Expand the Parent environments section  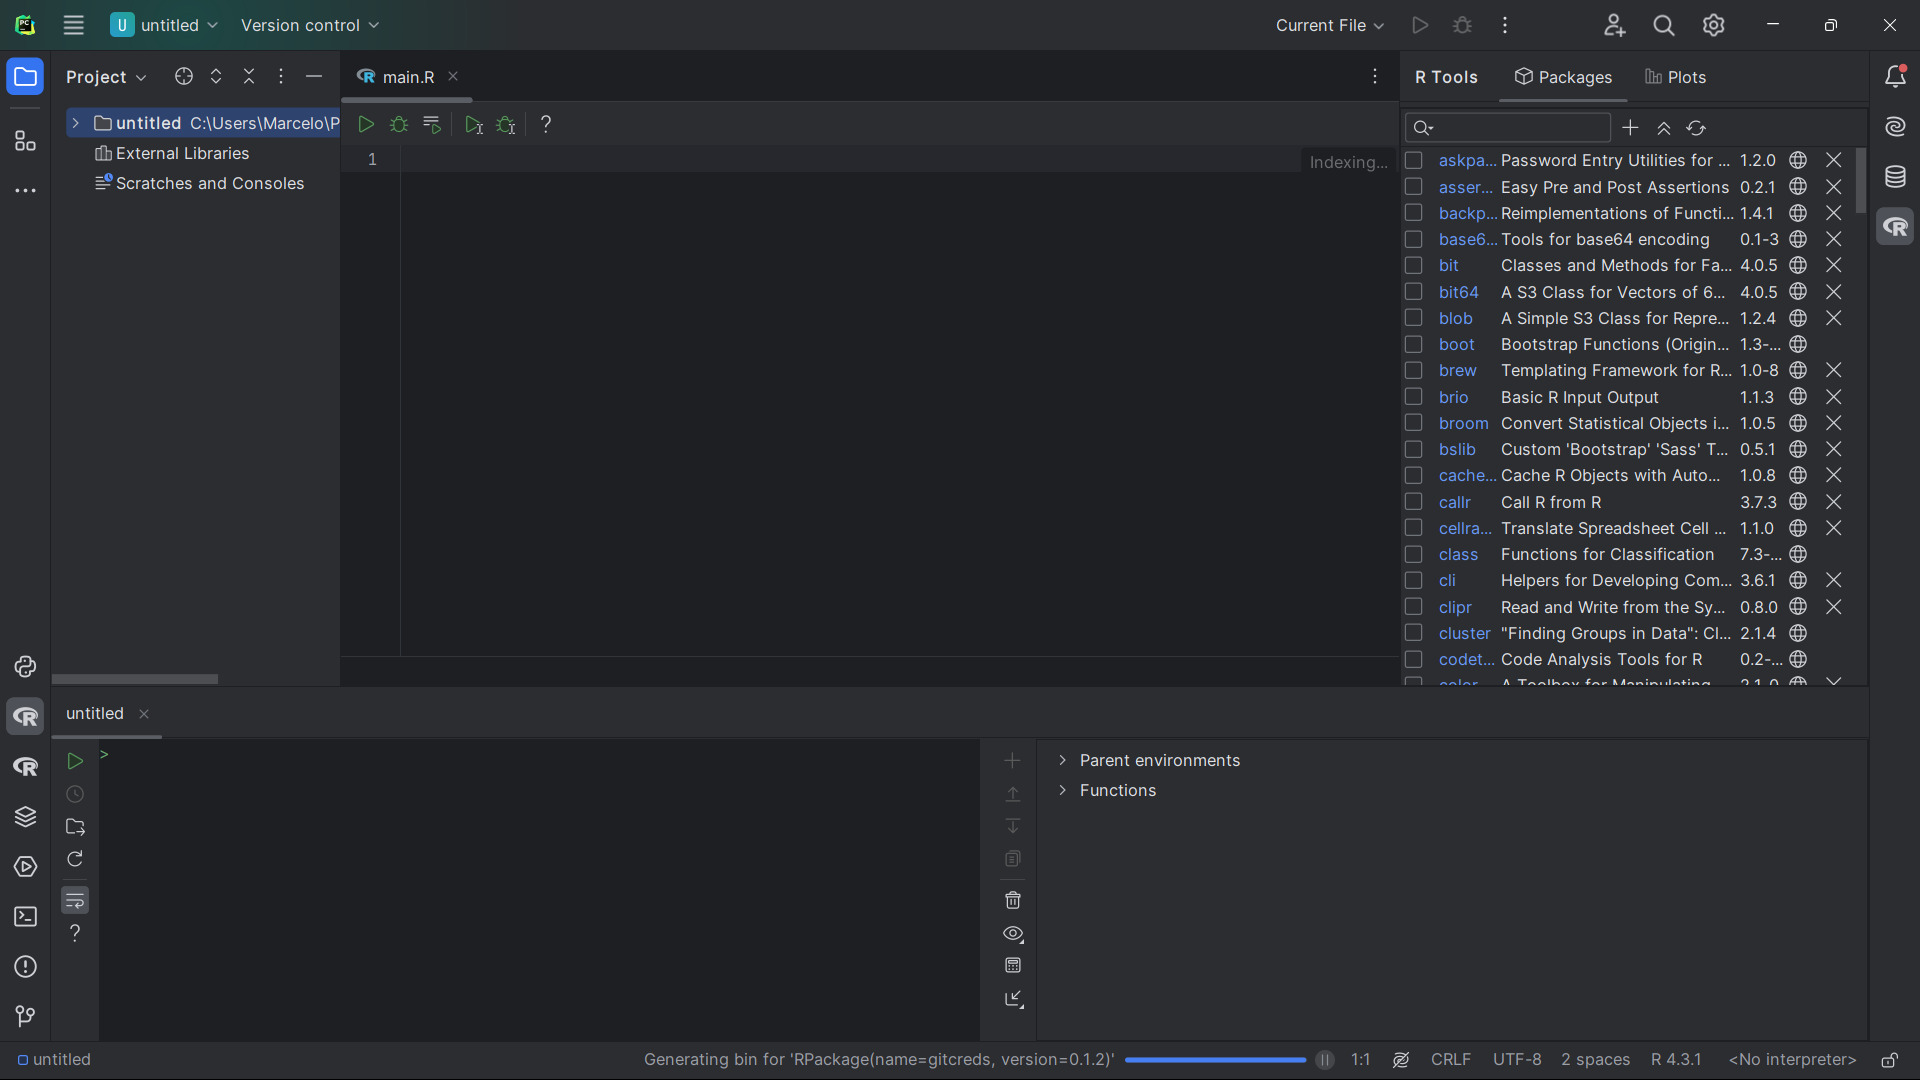tap(1063, 760)
